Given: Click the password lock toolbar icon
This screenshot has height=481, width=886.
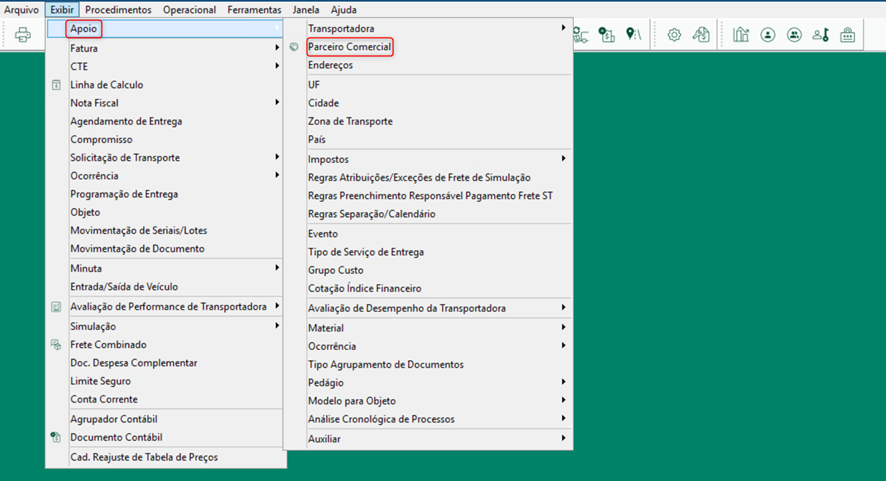Looking at the screenshot, I should (x=847, y=35).
